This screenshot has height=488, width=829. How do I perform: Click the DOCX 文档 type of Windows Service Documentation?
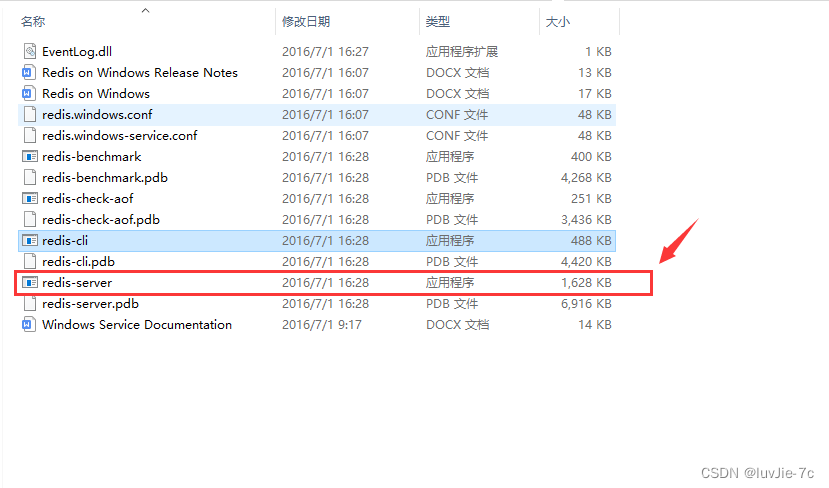click(x=457, y=324)
